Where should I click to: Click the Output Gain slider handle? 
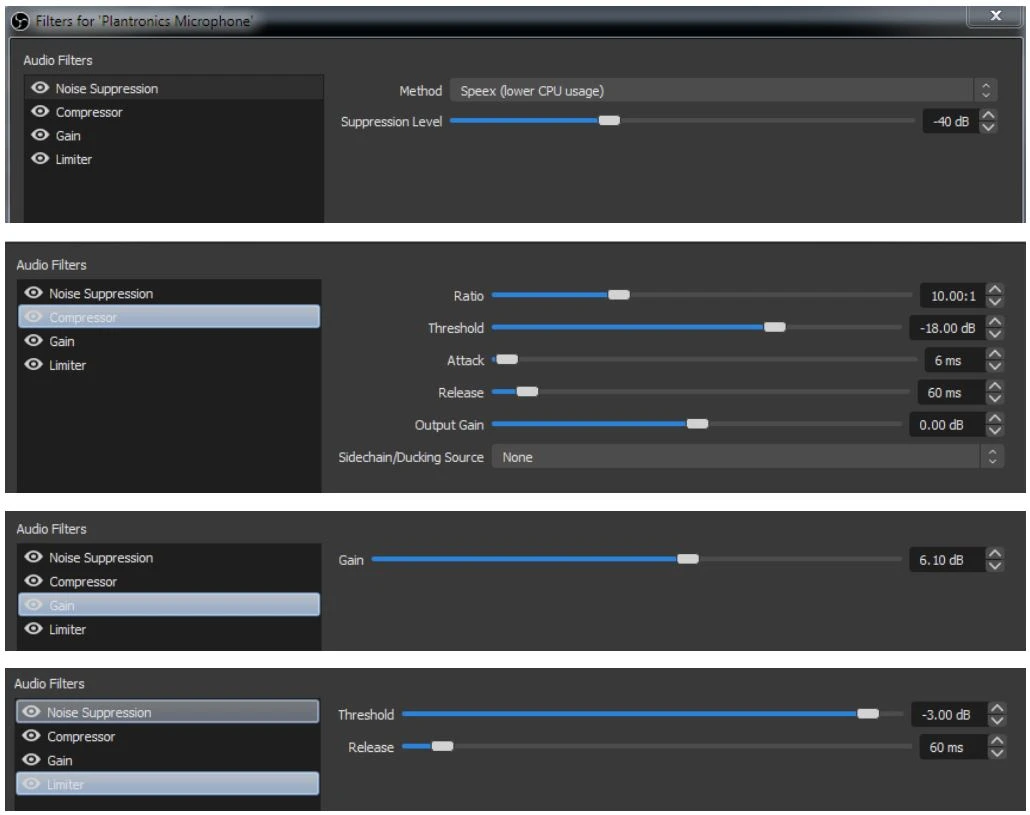tap(698, 424)
